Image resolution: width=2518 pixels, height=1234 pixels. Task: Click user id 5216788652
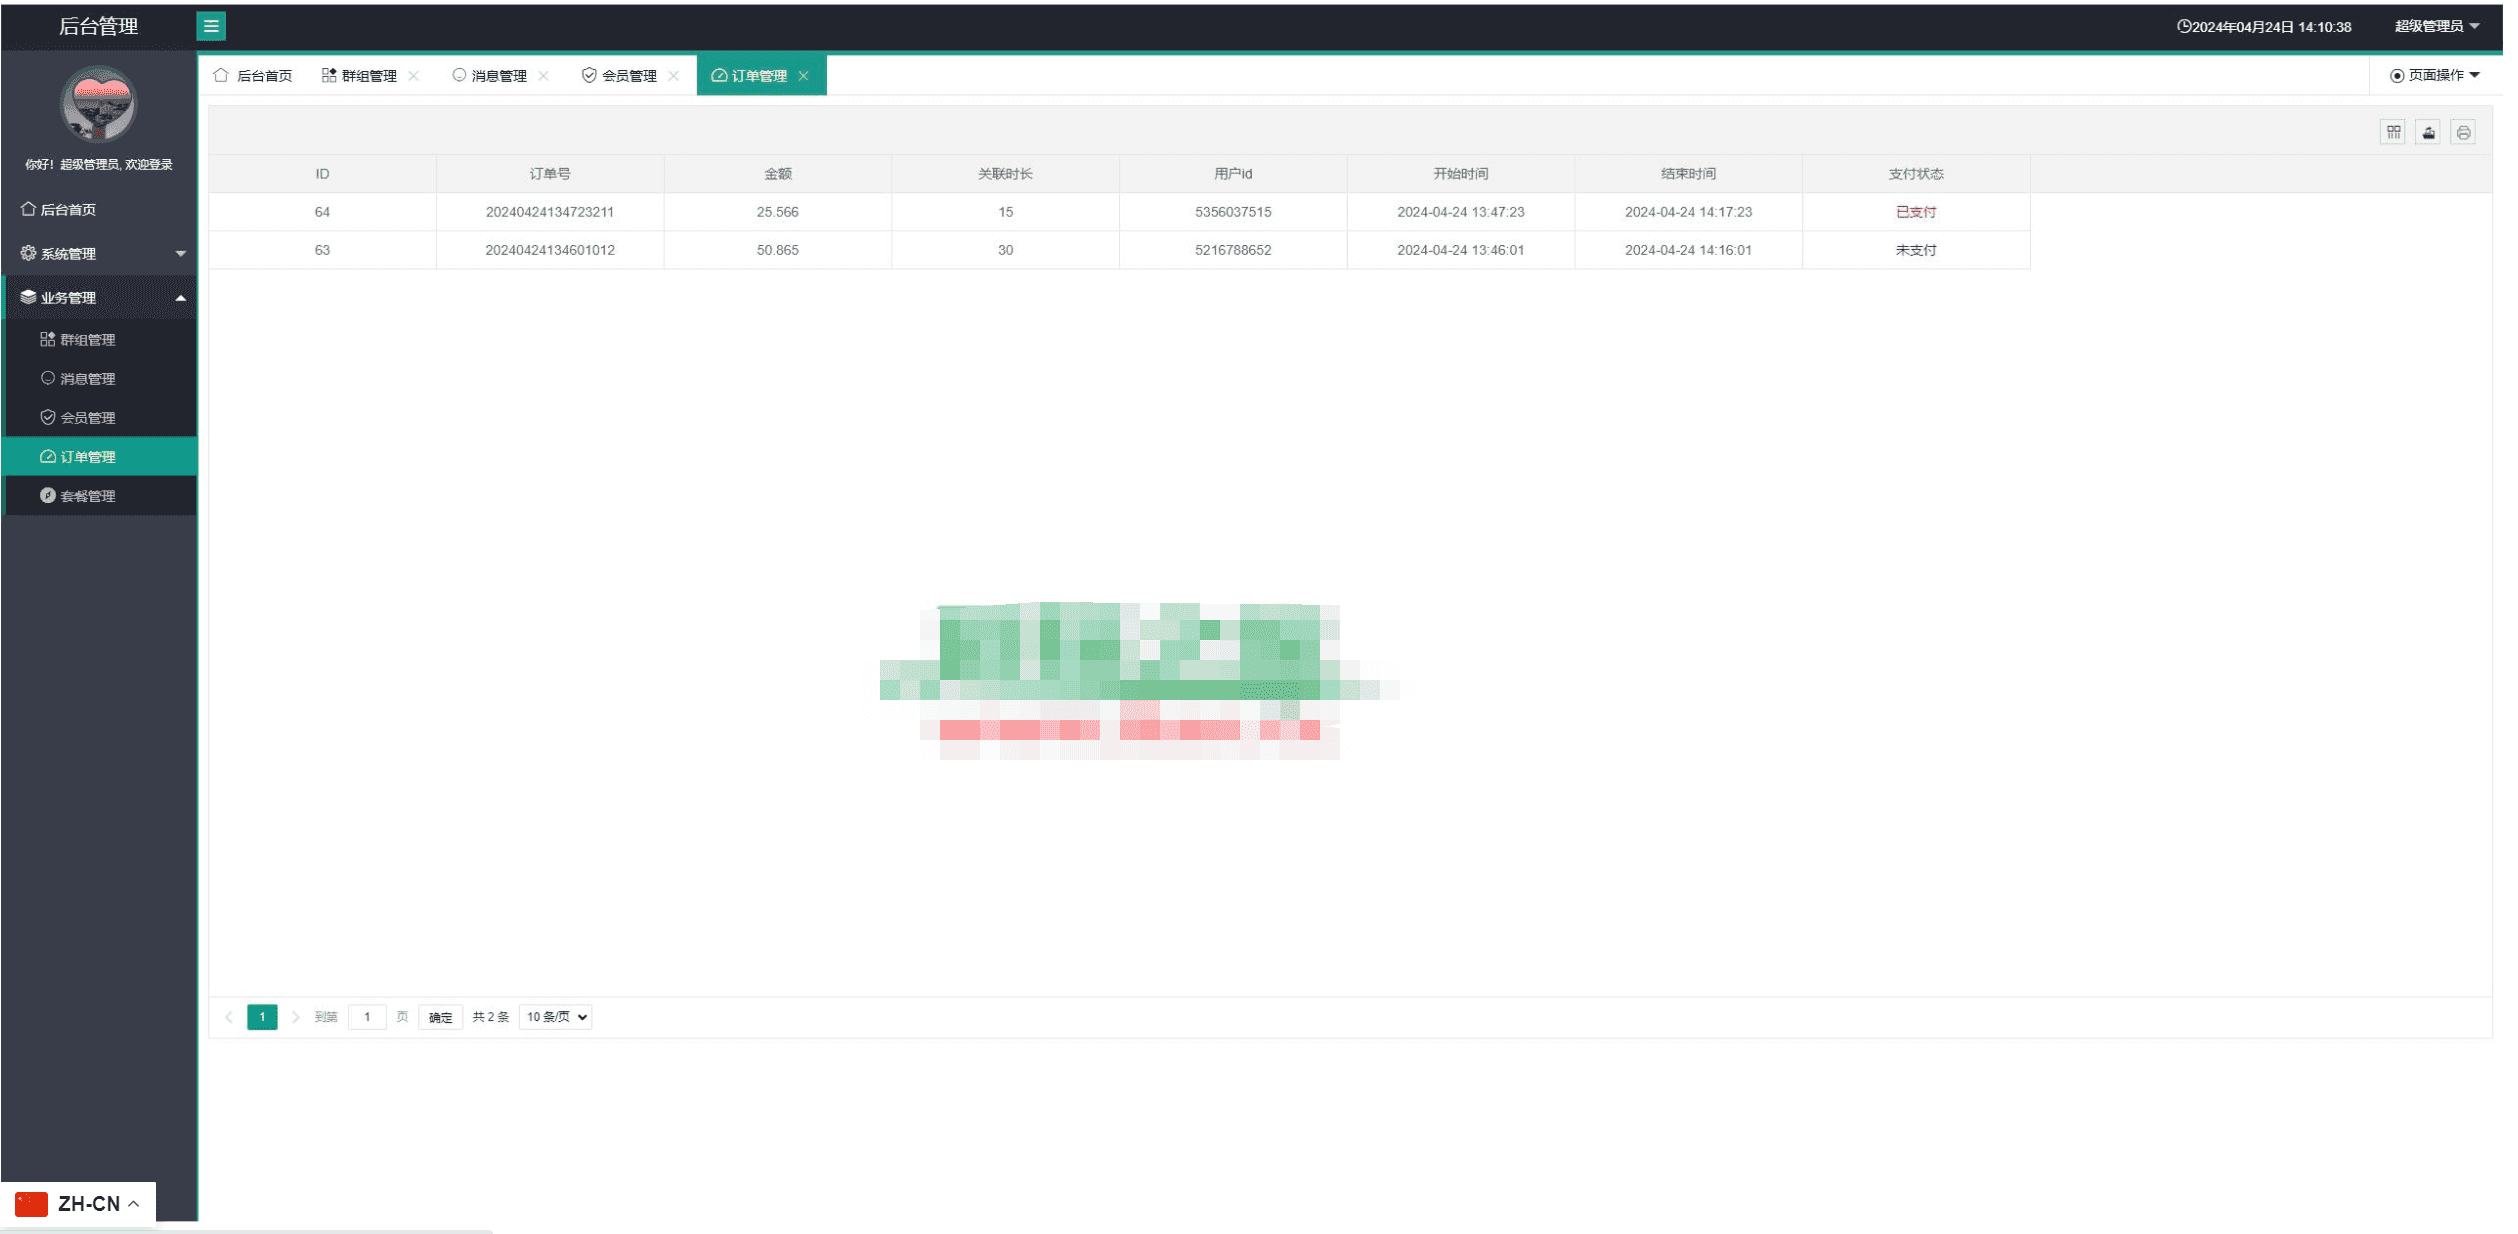[1233, 250]
